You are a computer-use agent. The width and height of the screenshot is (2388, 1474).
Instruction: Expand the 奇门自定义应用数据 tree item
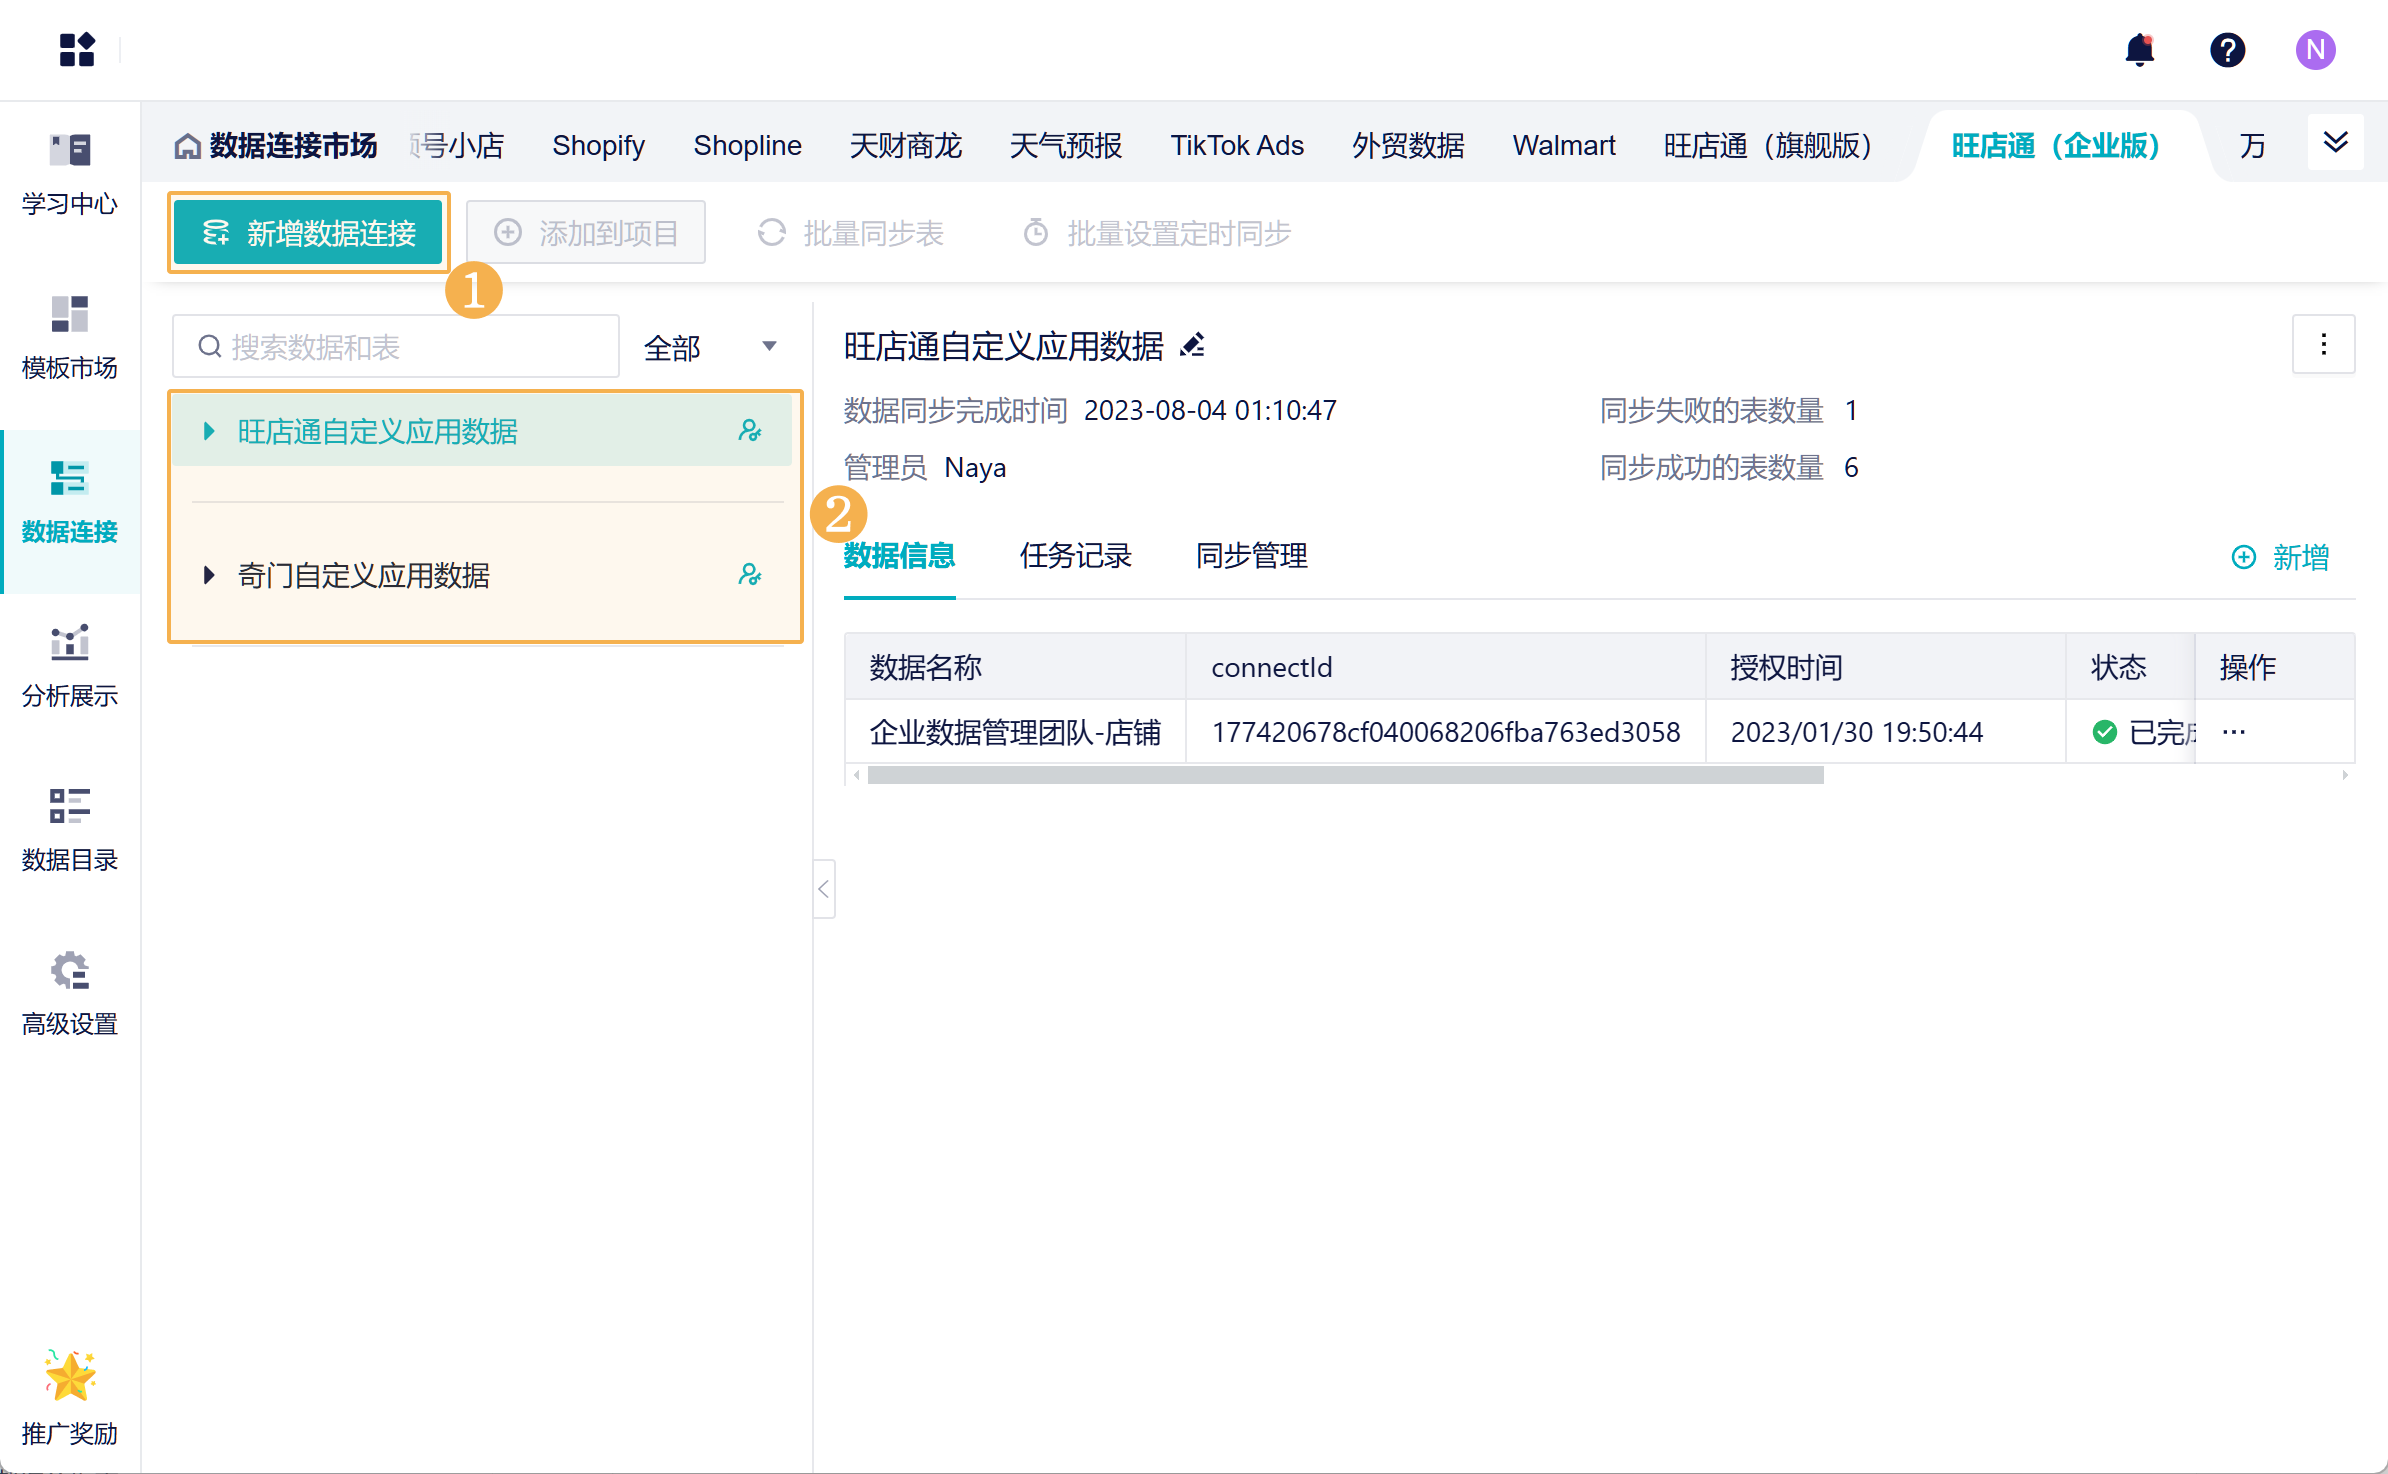pyautogui.click(x=209, y=576)
